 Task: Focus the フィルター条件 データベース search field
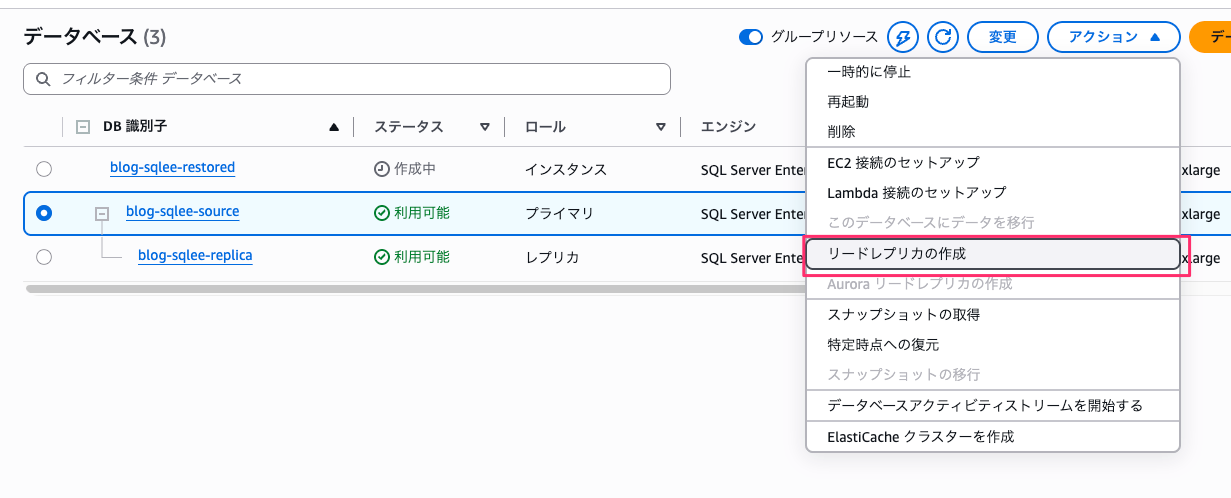pyautogui.click(x=346, y=79)
